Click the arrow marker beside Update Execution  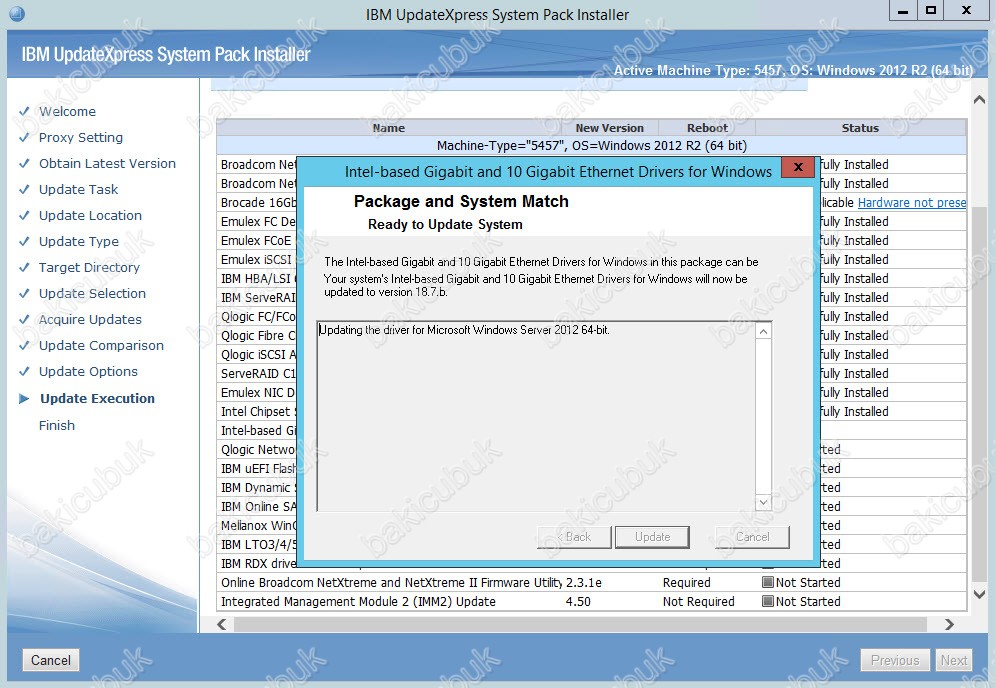coord(24,399)
